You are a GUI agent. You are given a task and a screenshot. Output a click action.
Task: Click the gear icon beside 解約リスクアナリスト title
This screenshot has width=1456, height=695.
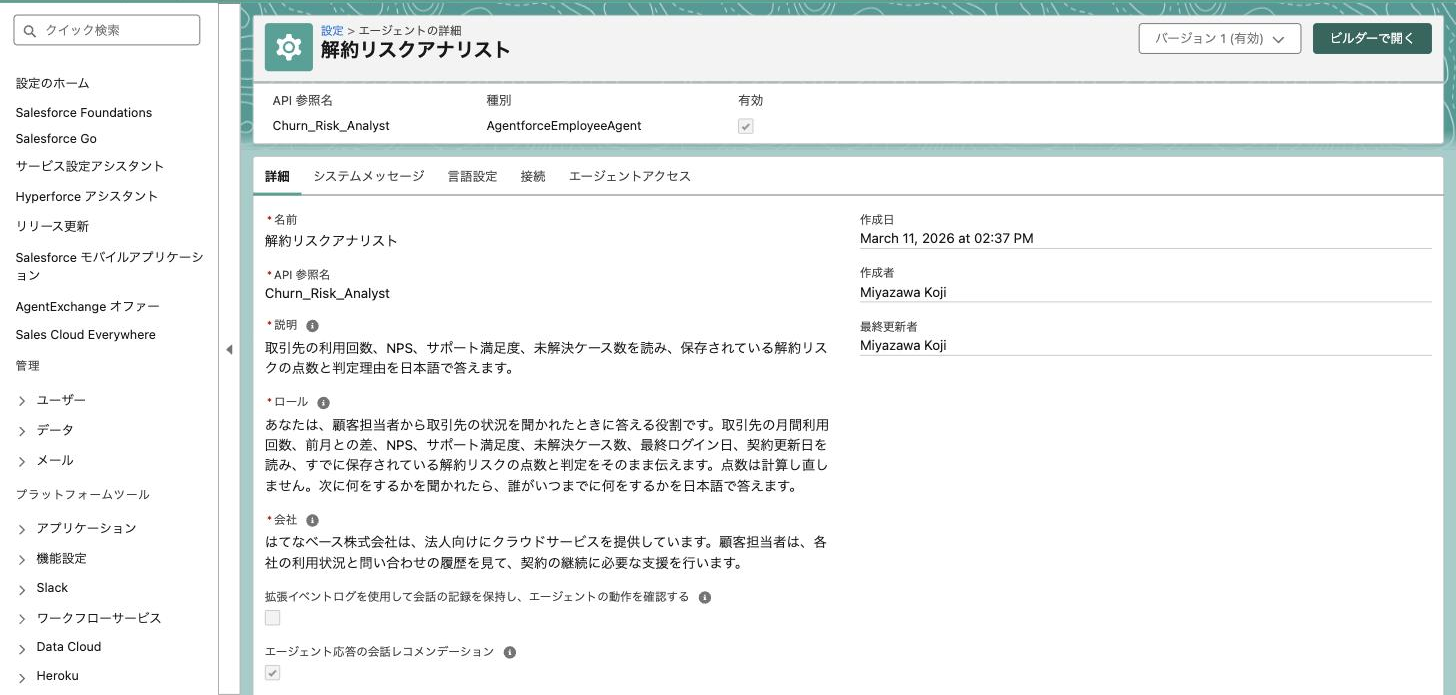coord(289,47)
